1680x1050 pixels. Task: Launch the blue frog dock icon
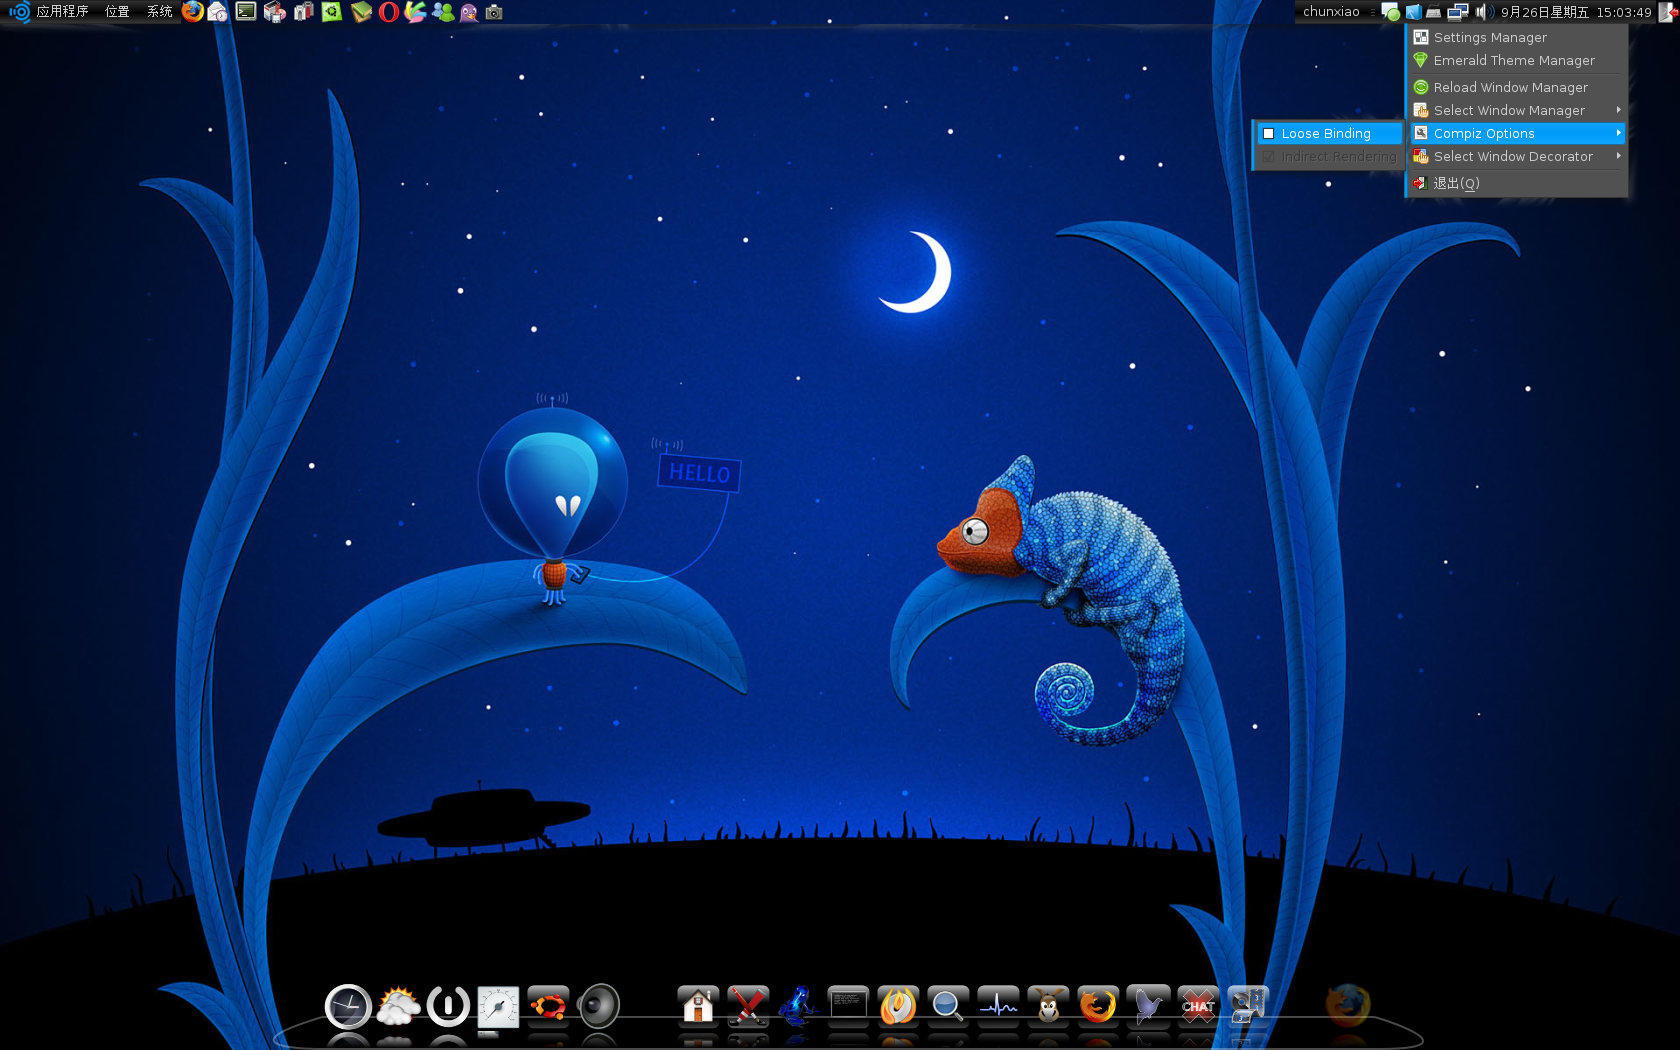click(798, 1005)
